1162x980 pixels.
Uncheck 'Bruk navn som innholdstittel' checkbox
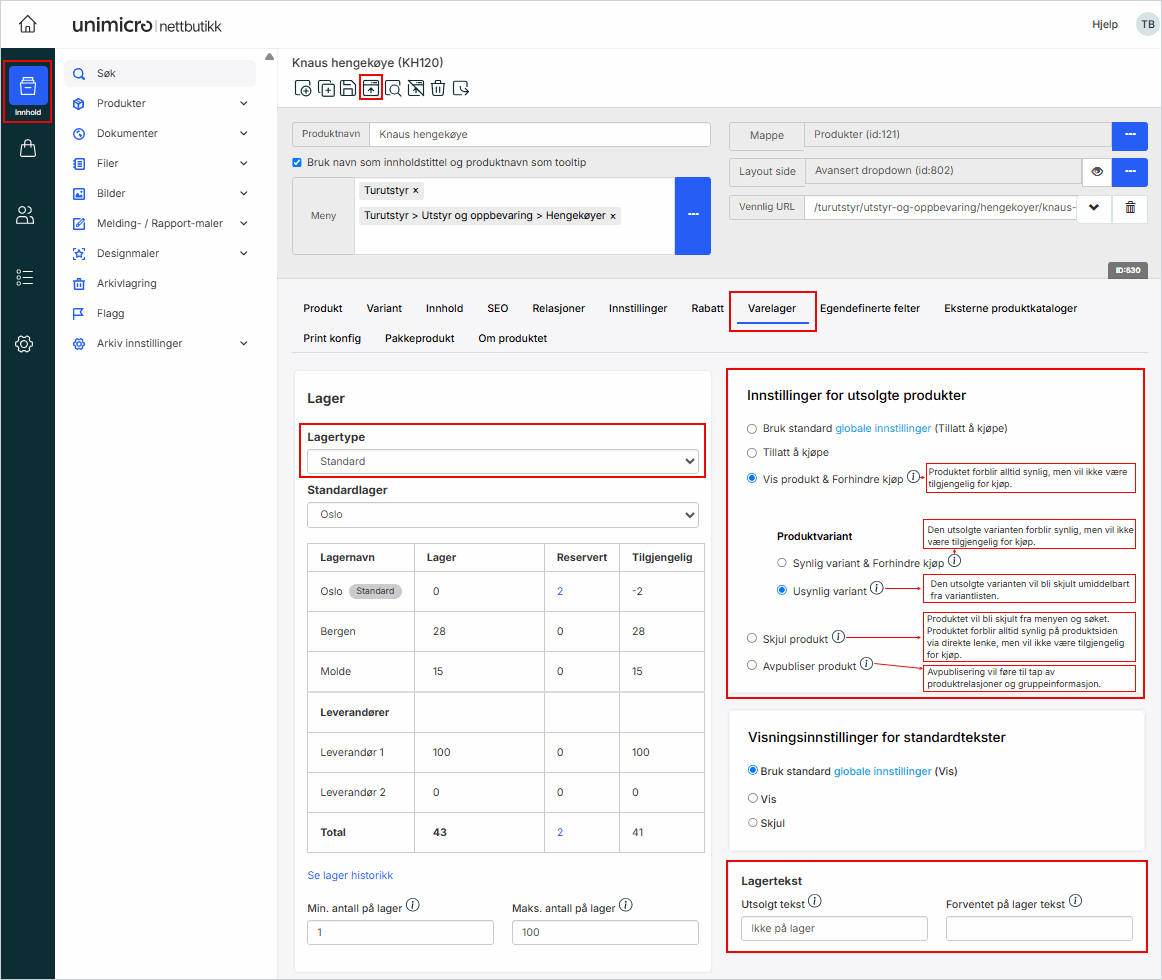click(x=296, y=161)
